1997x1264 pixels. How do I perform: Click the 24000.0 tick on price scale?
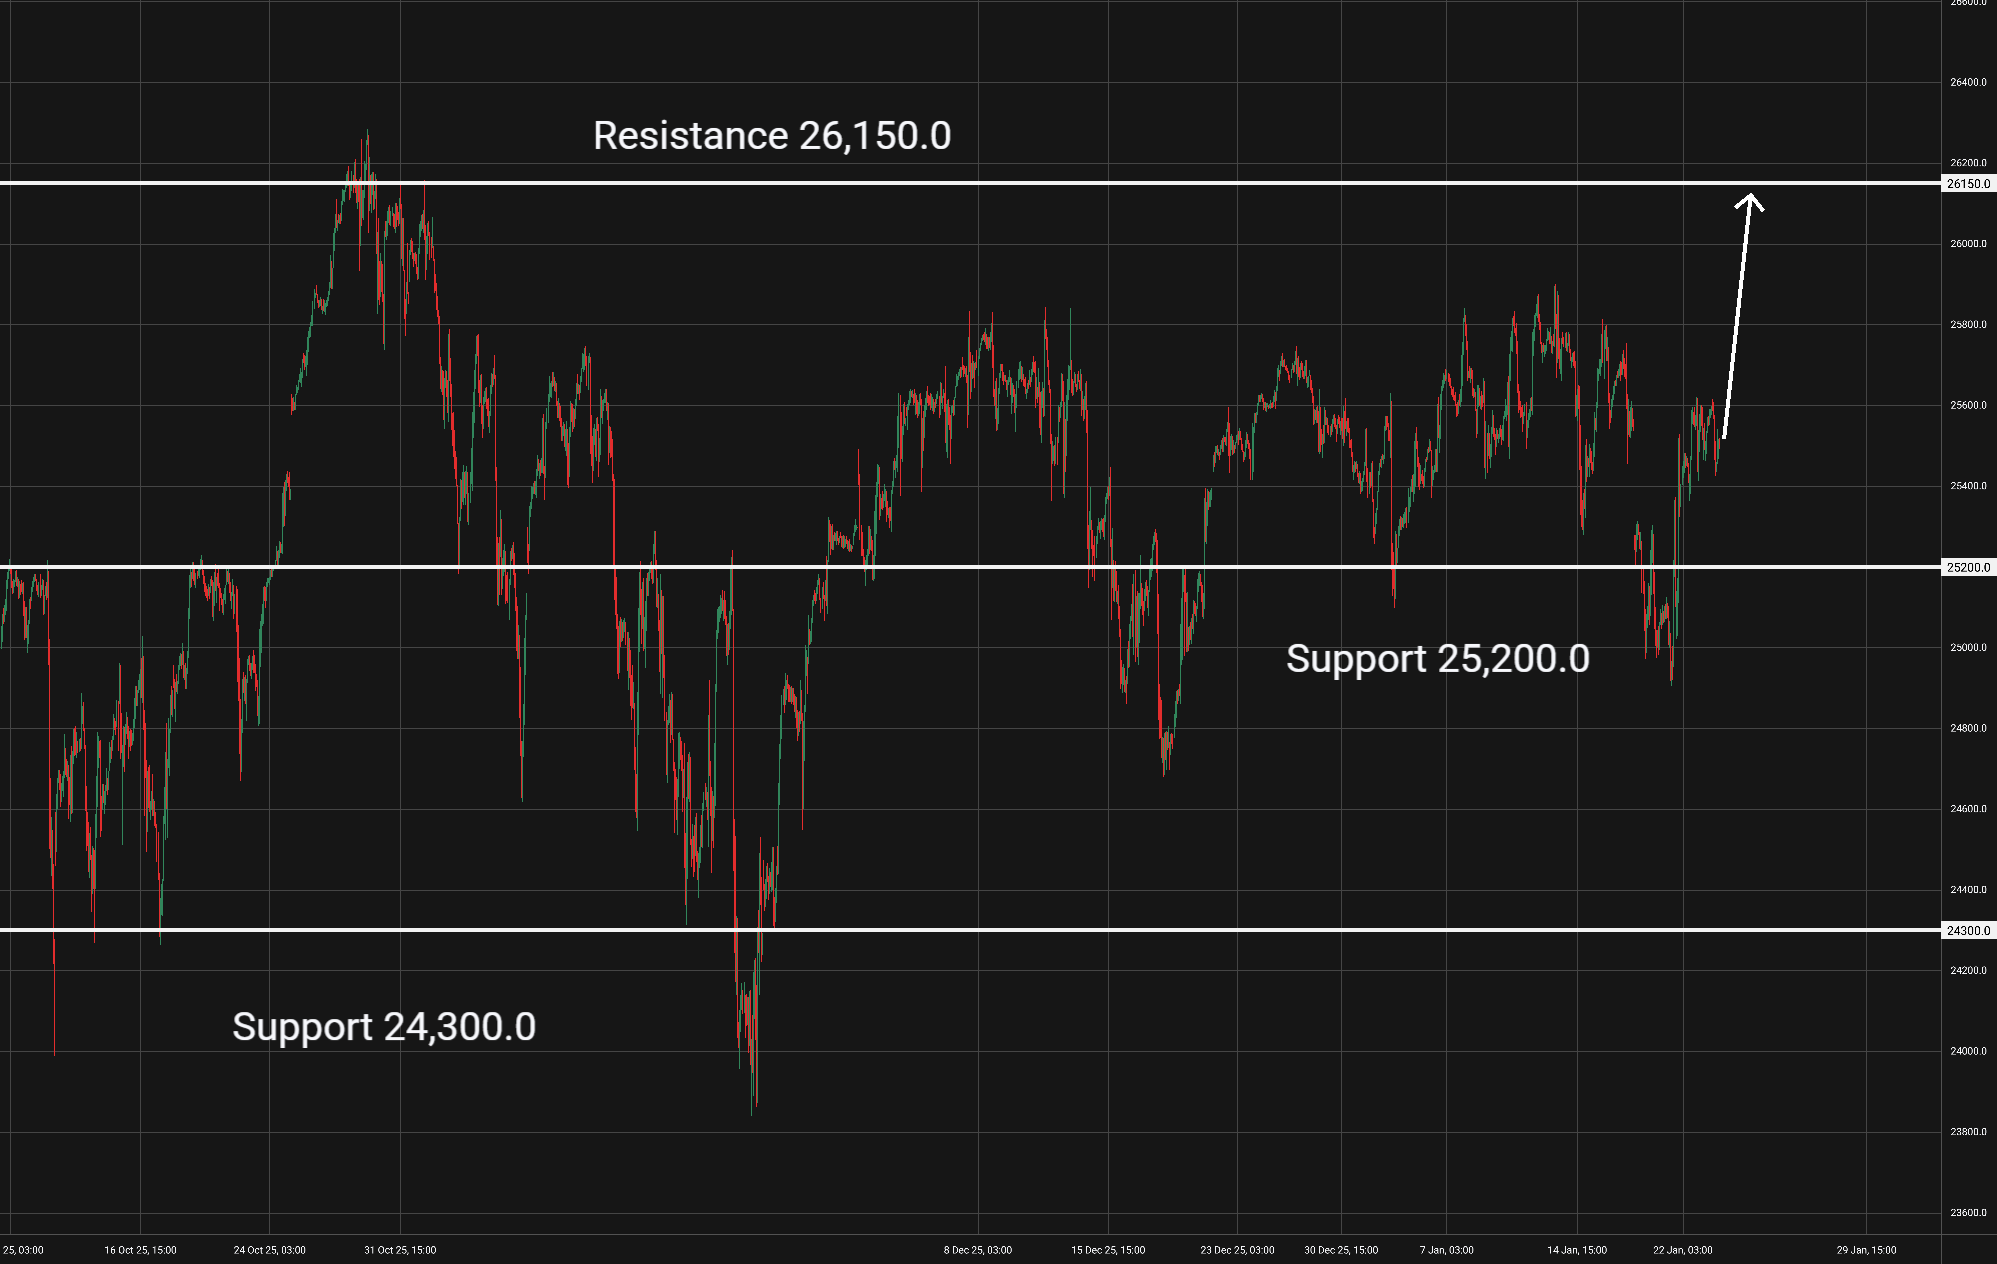(x=1967, y=1051)
